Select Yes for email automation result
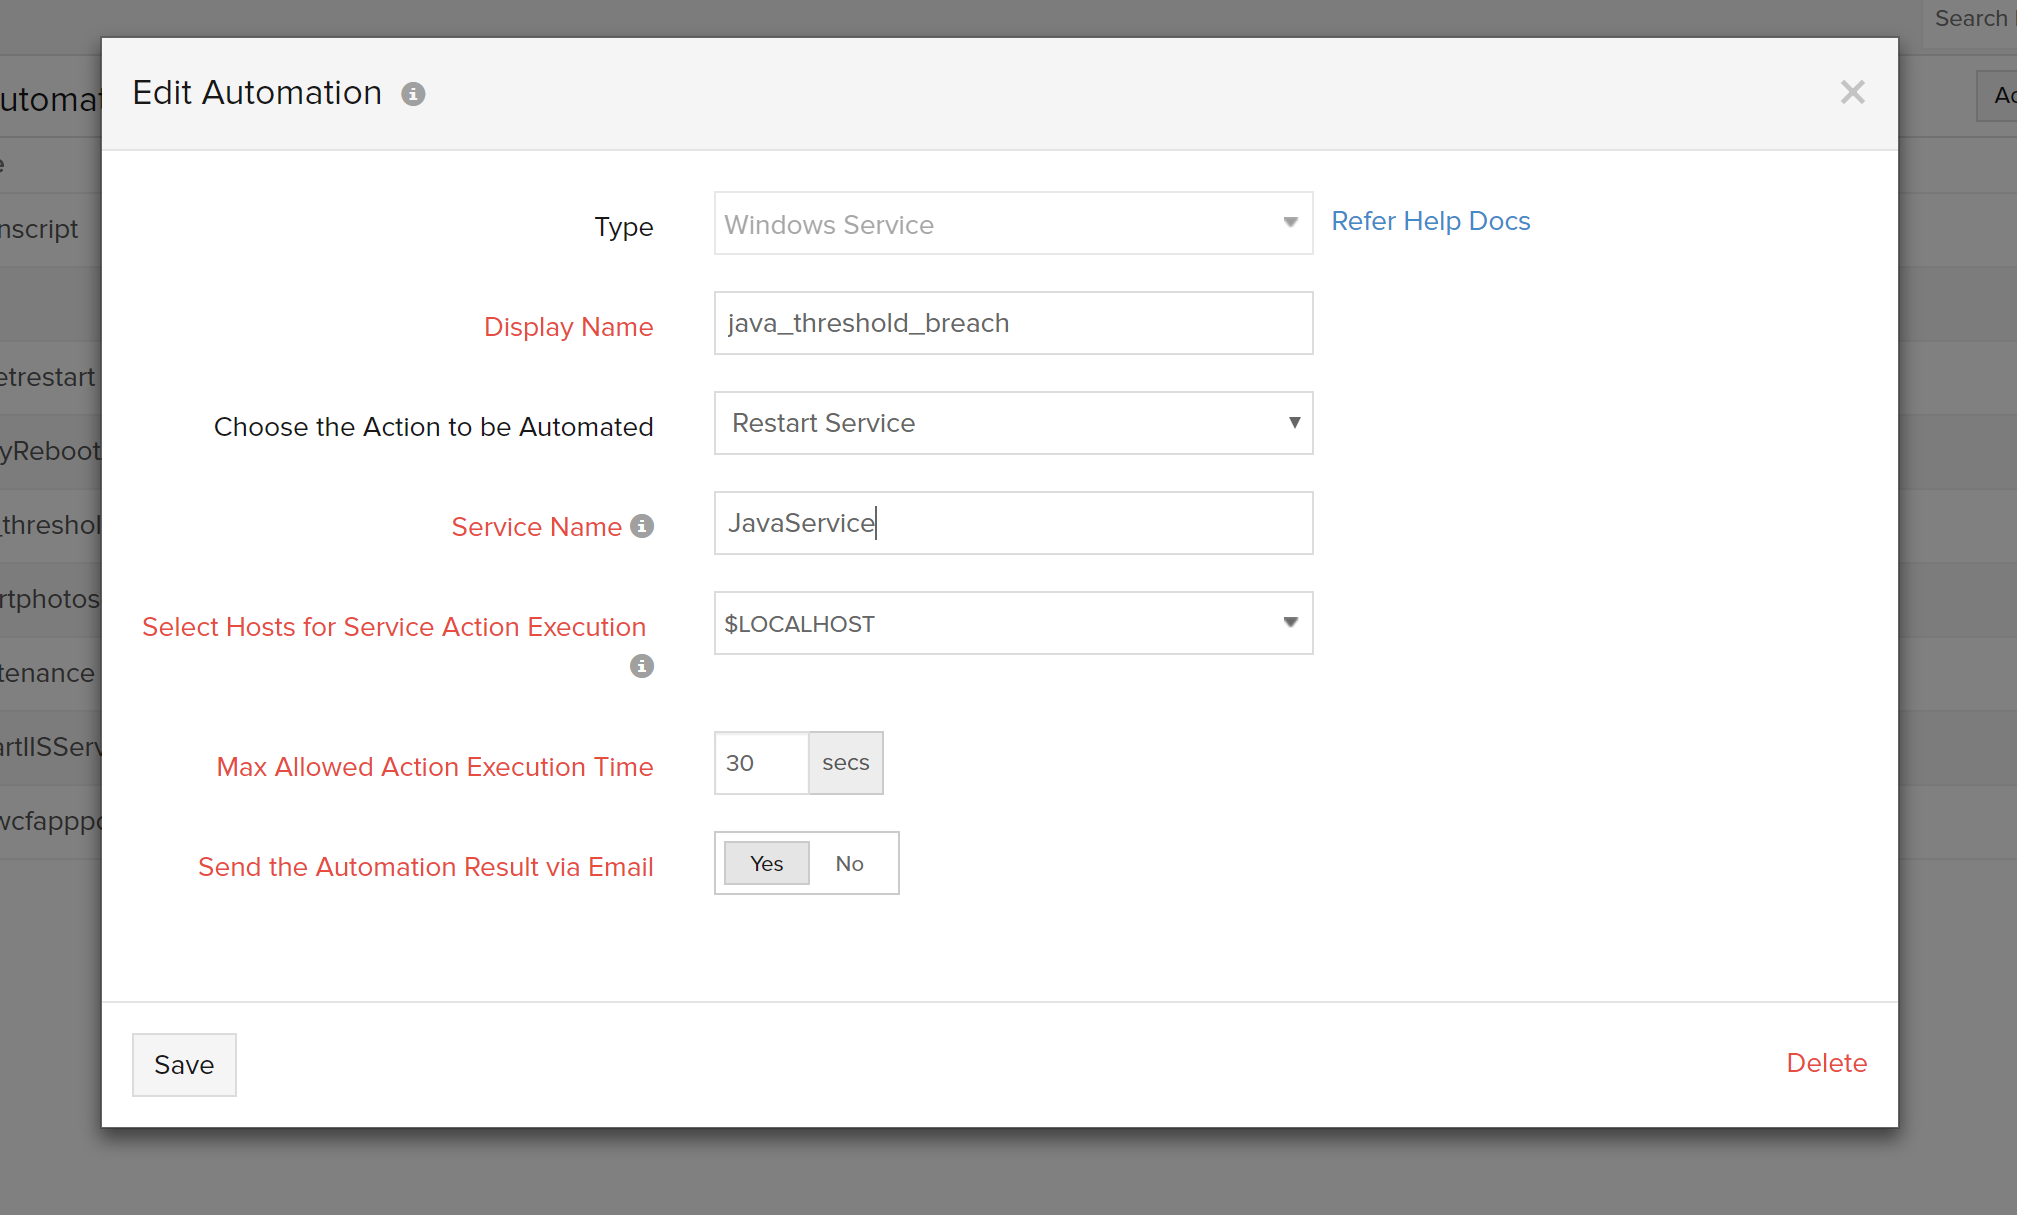This screenshot has height=1215, width=2017. (x=766, y=863)
